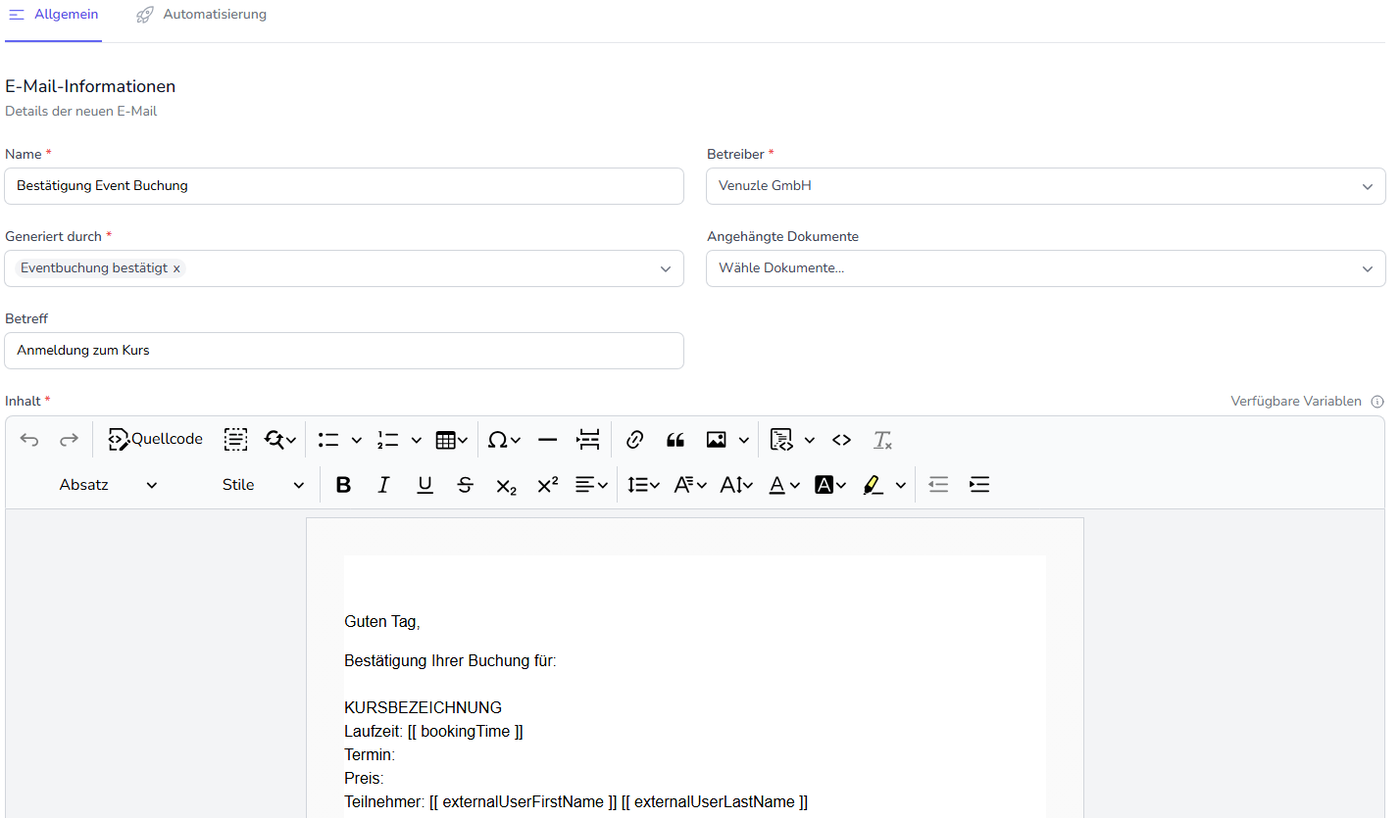Open the font color picker

pos(784,485)
